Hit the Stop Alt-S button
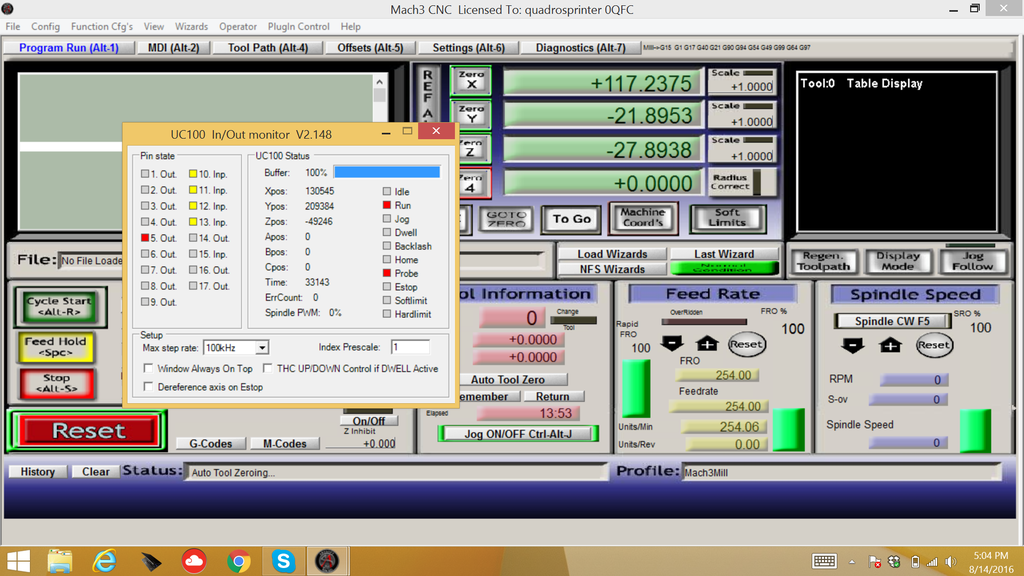1024x576 pixels. (x=56, y=383)
